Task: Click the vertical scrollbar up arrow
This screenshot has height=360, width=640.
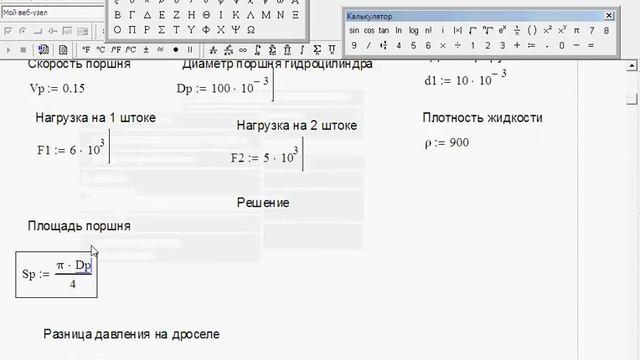Action: (x=631, y=65)
